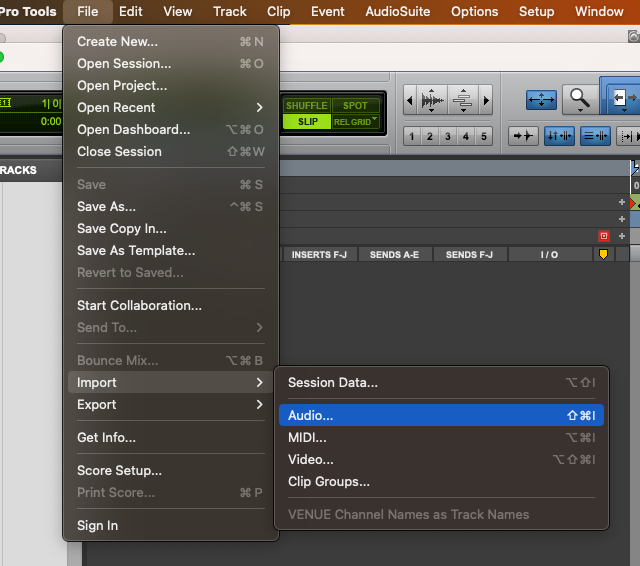This screenshot has width=640, height=566.
Task: Recall zoom preset 3
Action: click(x=448, y=136)
